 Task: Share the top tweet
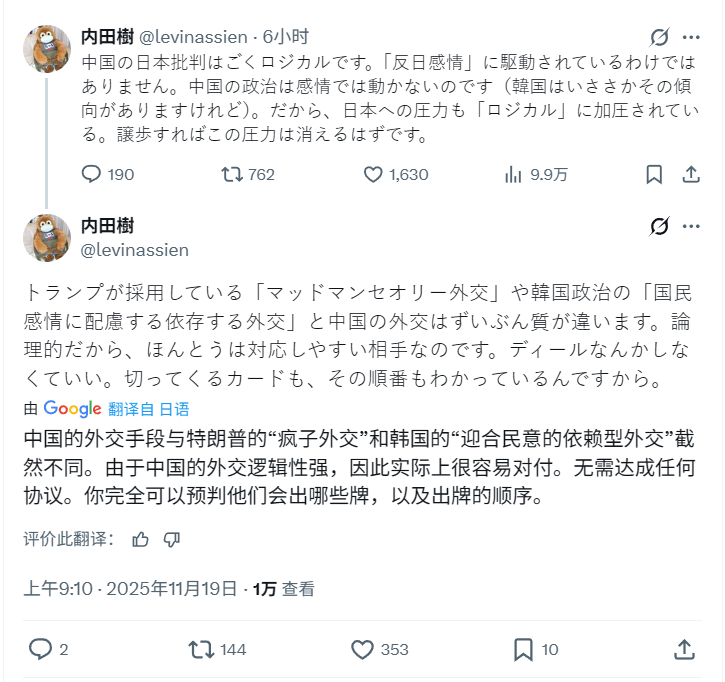(x=690, y=175)
